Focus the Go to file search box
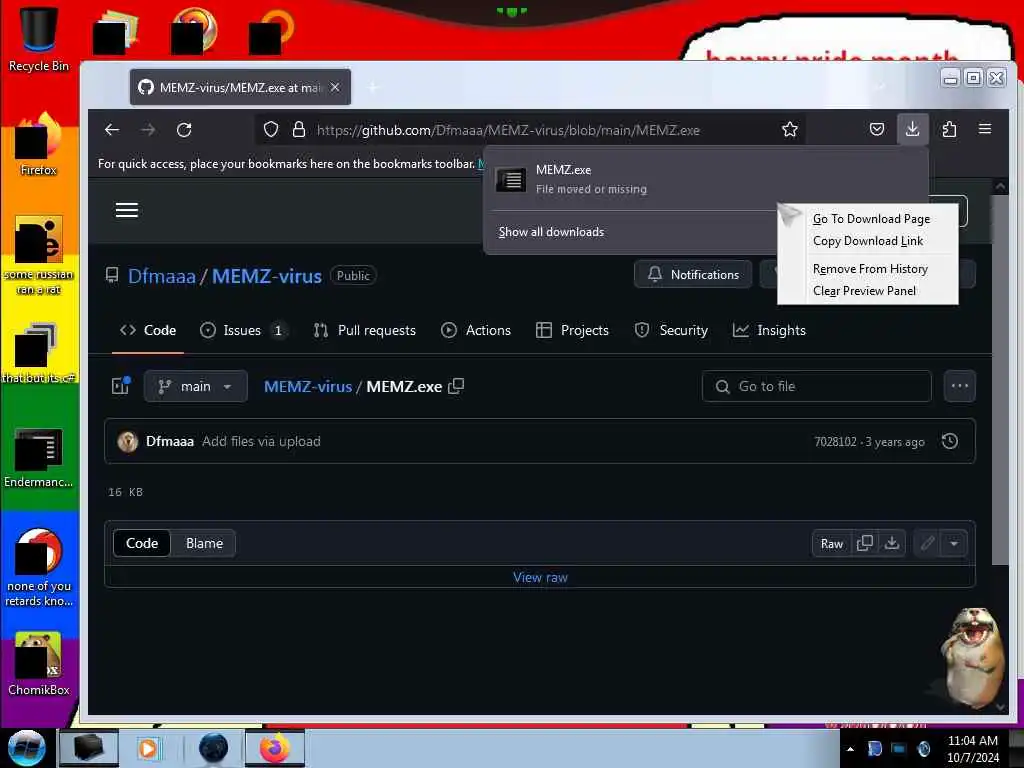The image size is (1024, 768). [816, 386]
